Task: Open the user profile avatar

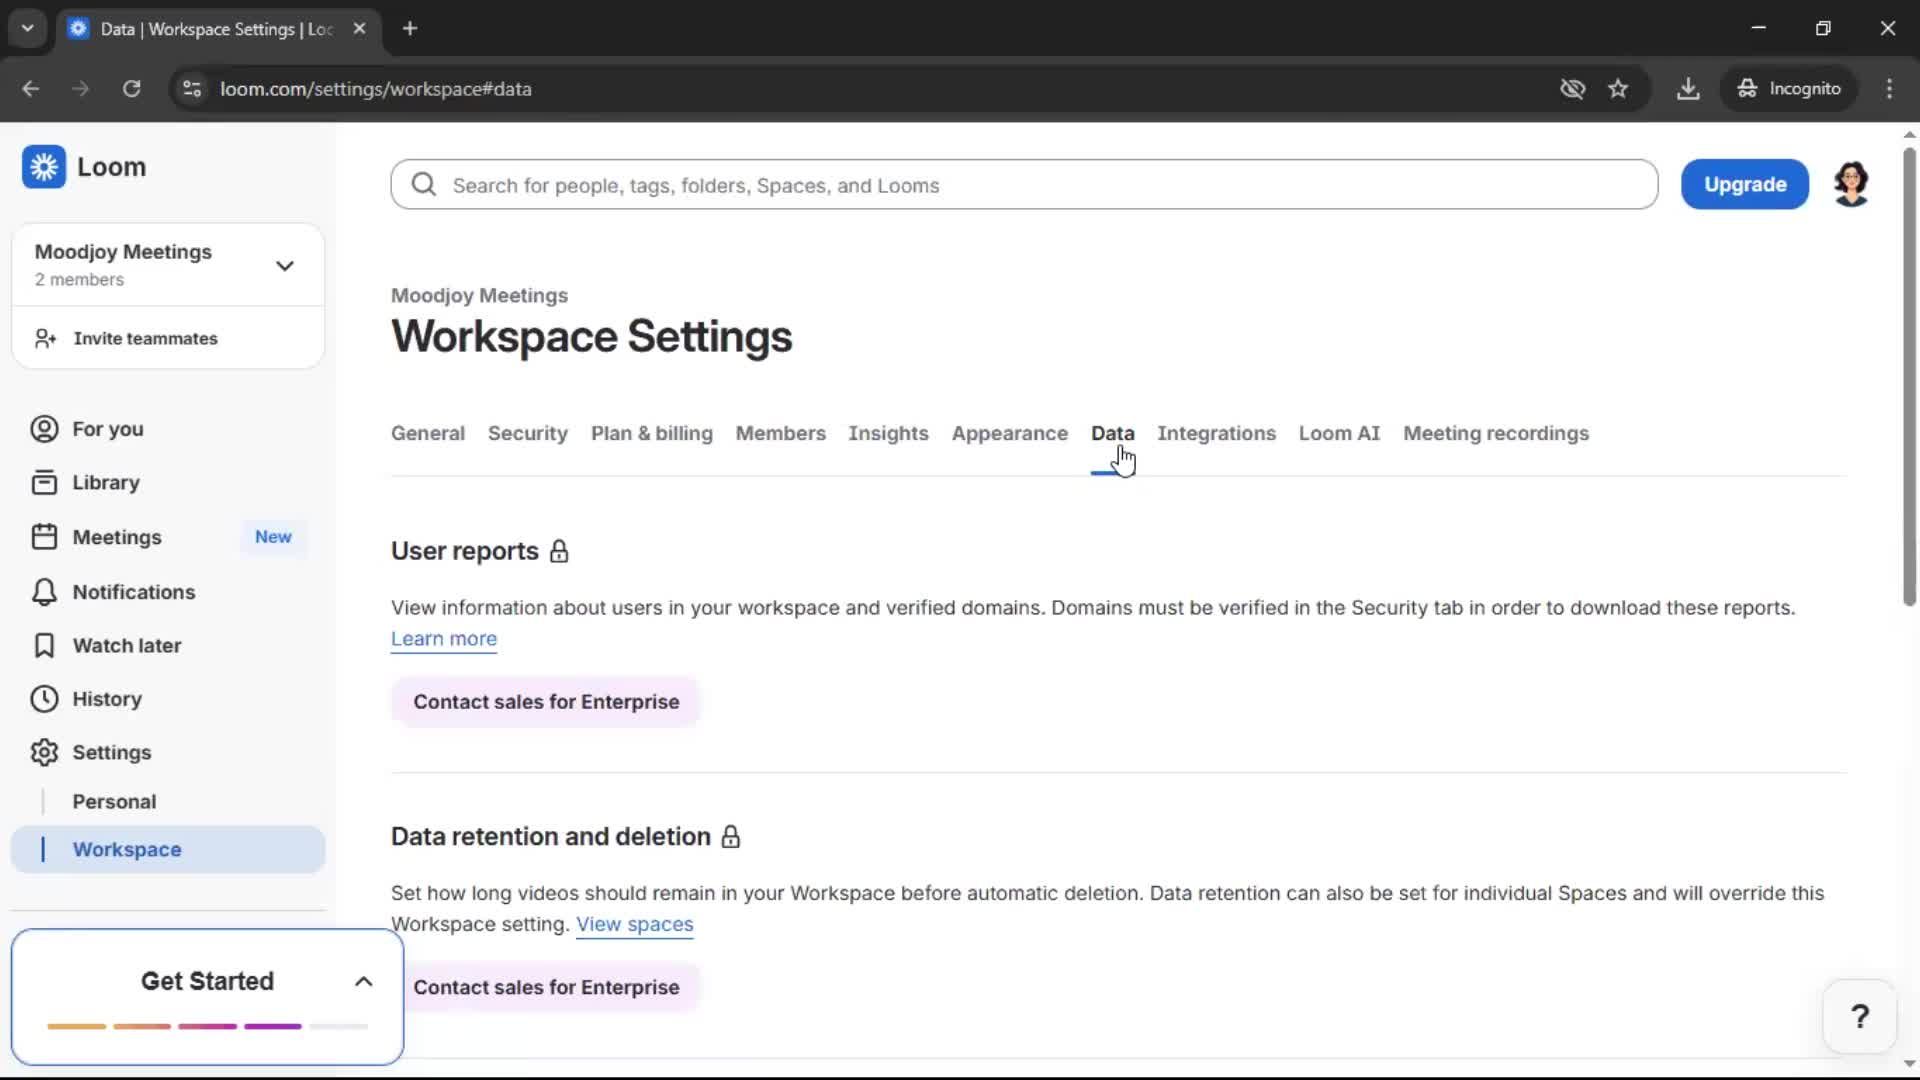Action: click(x=1851, y=184)
